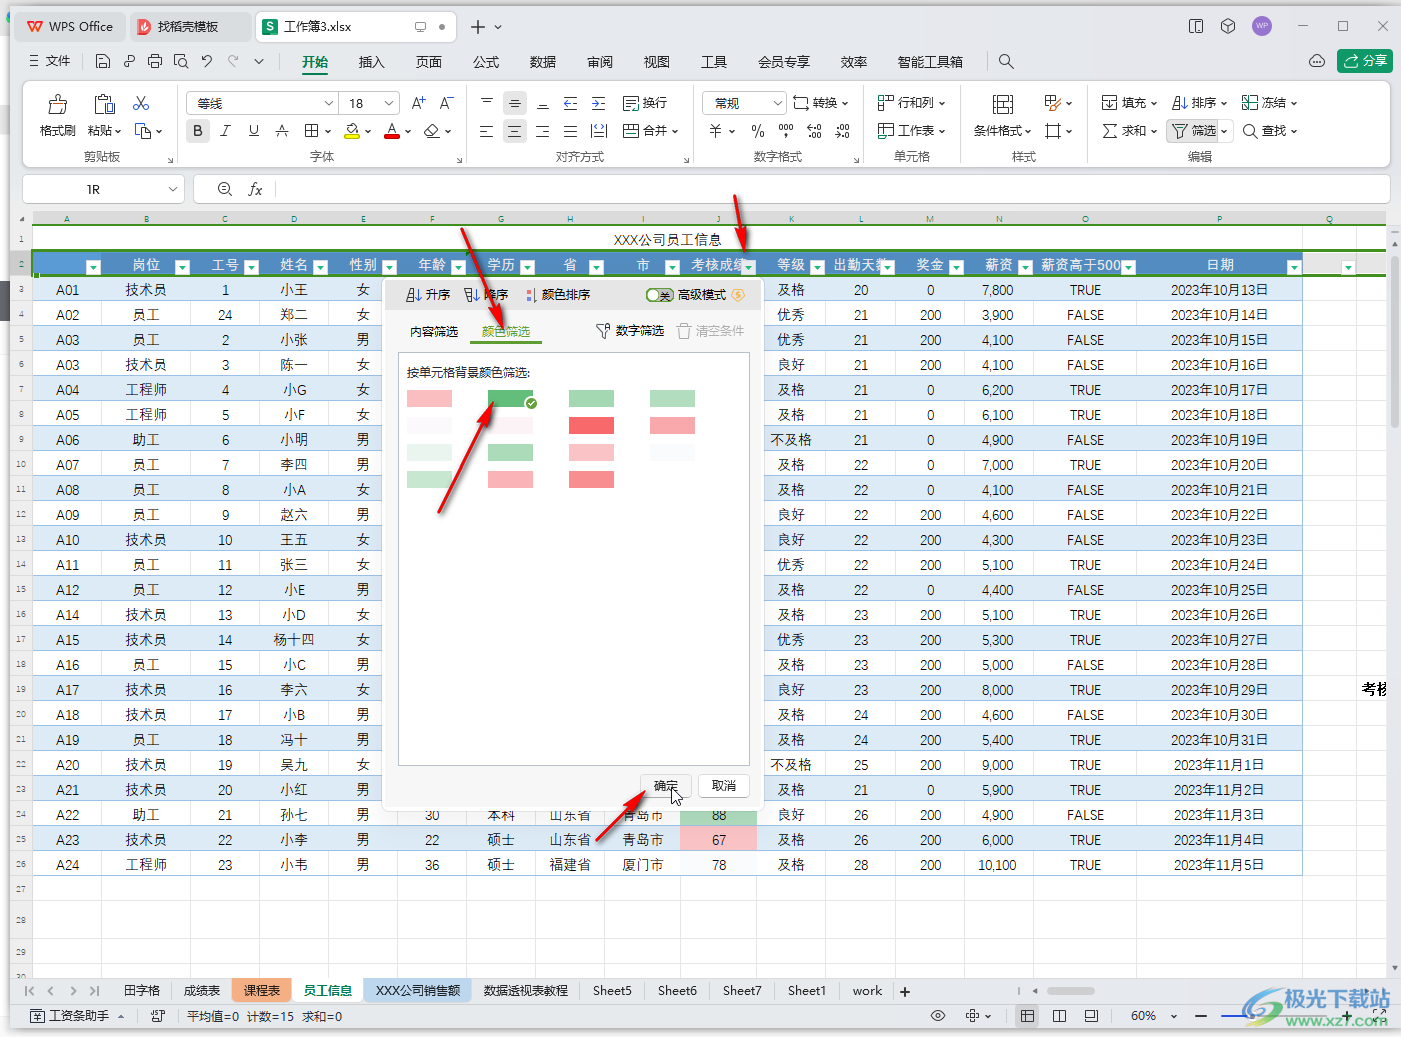Click the wrap text (换行) button

[x=645, y=103]
